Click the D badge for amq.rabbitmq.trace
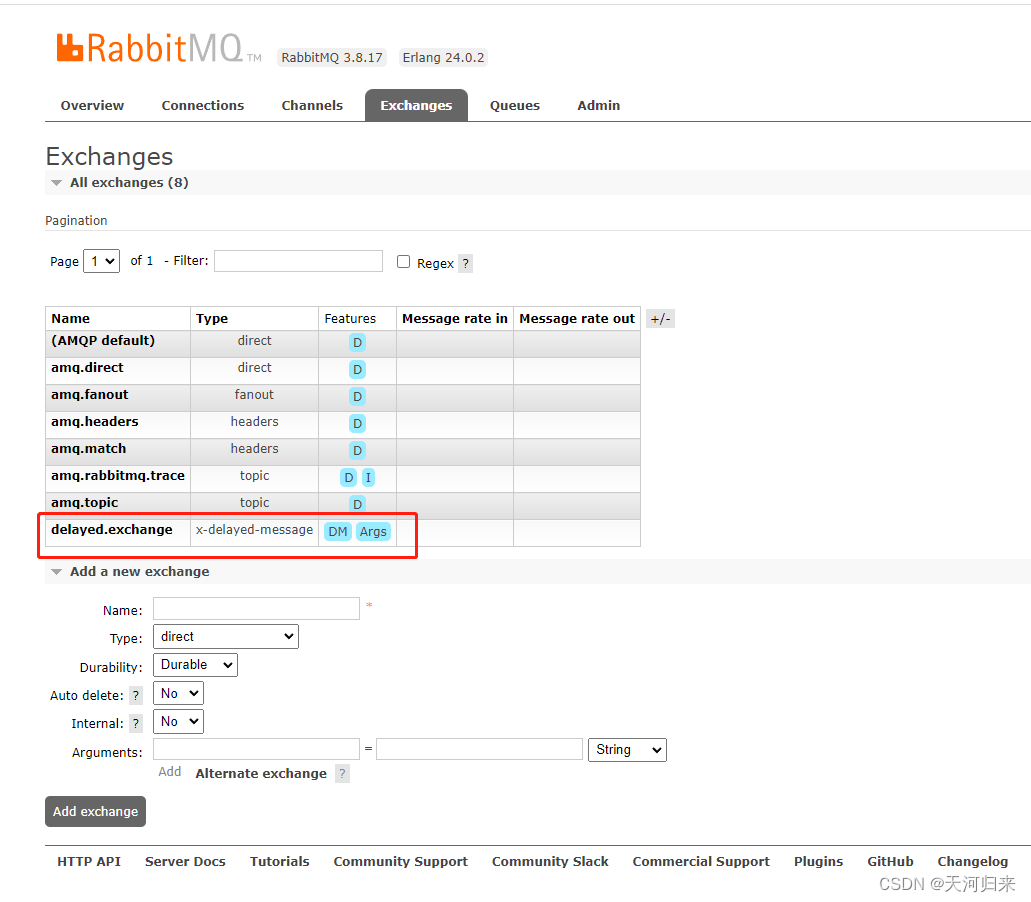 348,477
